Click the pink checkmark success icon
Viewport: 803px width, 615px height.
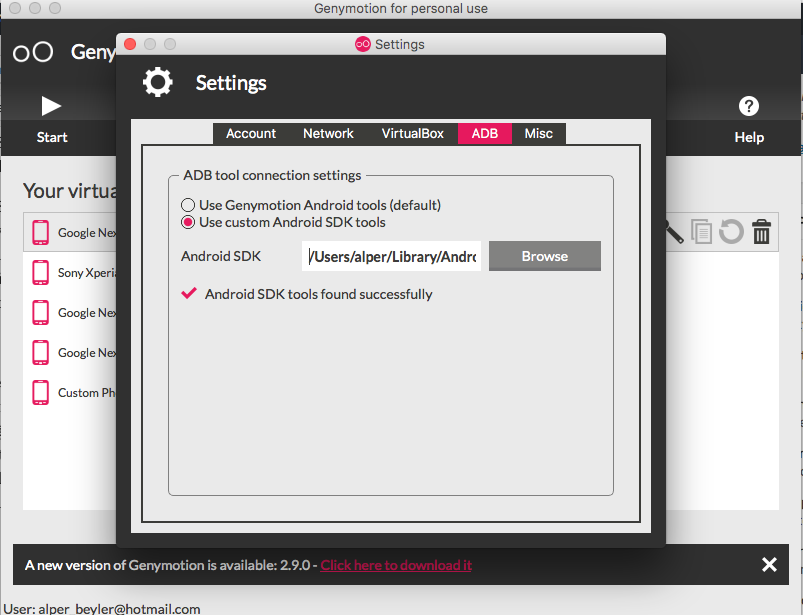tap(189, 293)
